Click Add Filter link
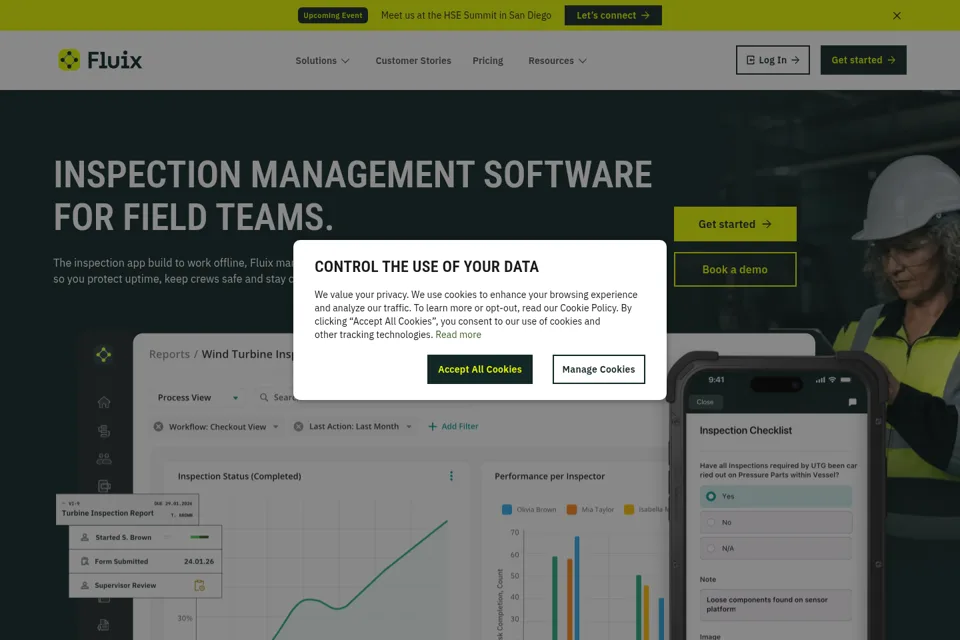Viewport: 960px width, 640px height. coord(453,426)
